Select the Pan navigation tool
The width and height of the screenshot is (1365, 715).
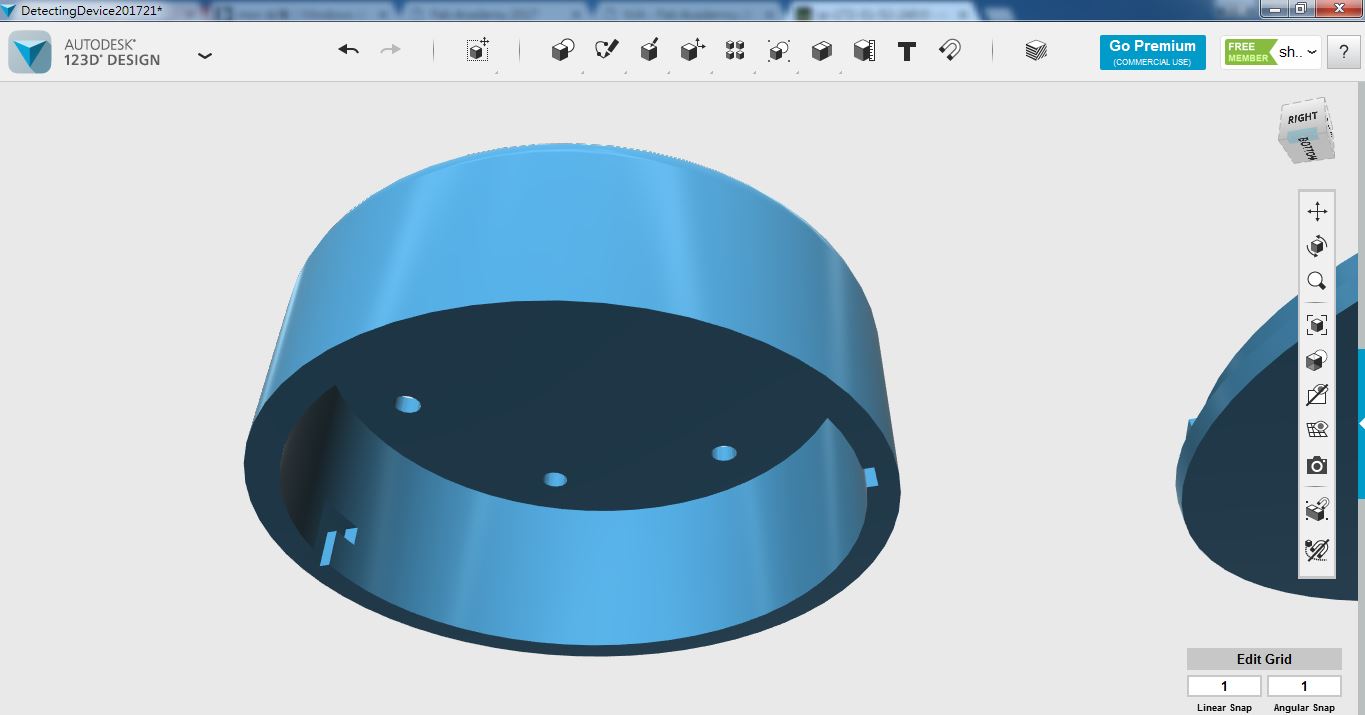[1317, 211]
